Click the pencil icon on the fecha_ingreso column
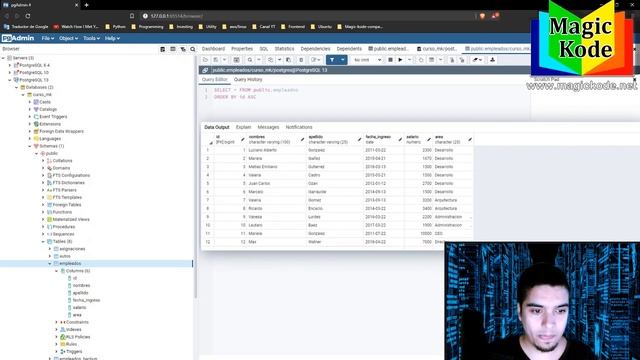This screenshot has width=640, height=360. point(400,140)
